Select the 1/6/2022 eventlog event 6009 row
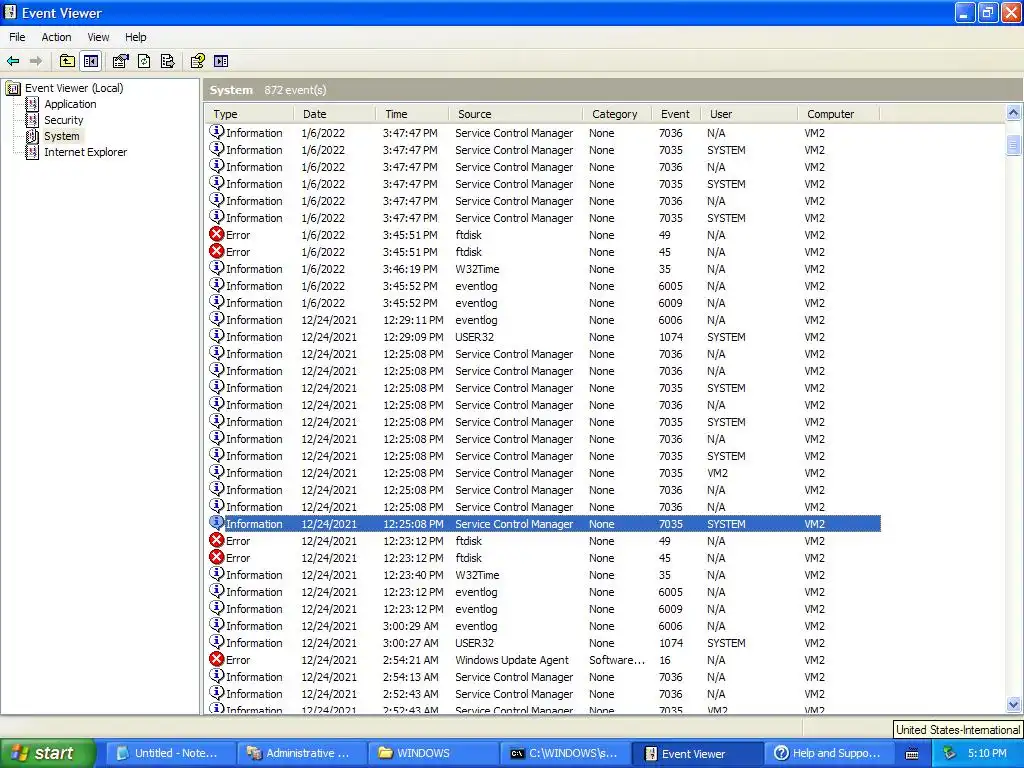 pos(543,303)
